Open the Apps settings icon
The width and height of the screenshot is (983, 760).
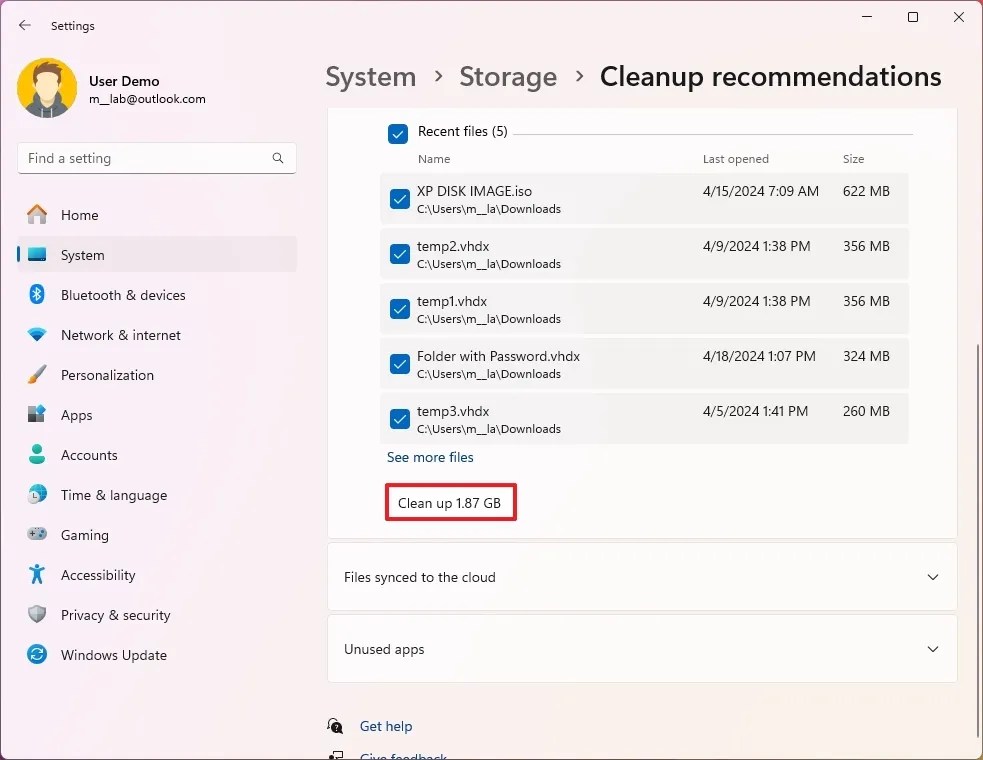37,415
